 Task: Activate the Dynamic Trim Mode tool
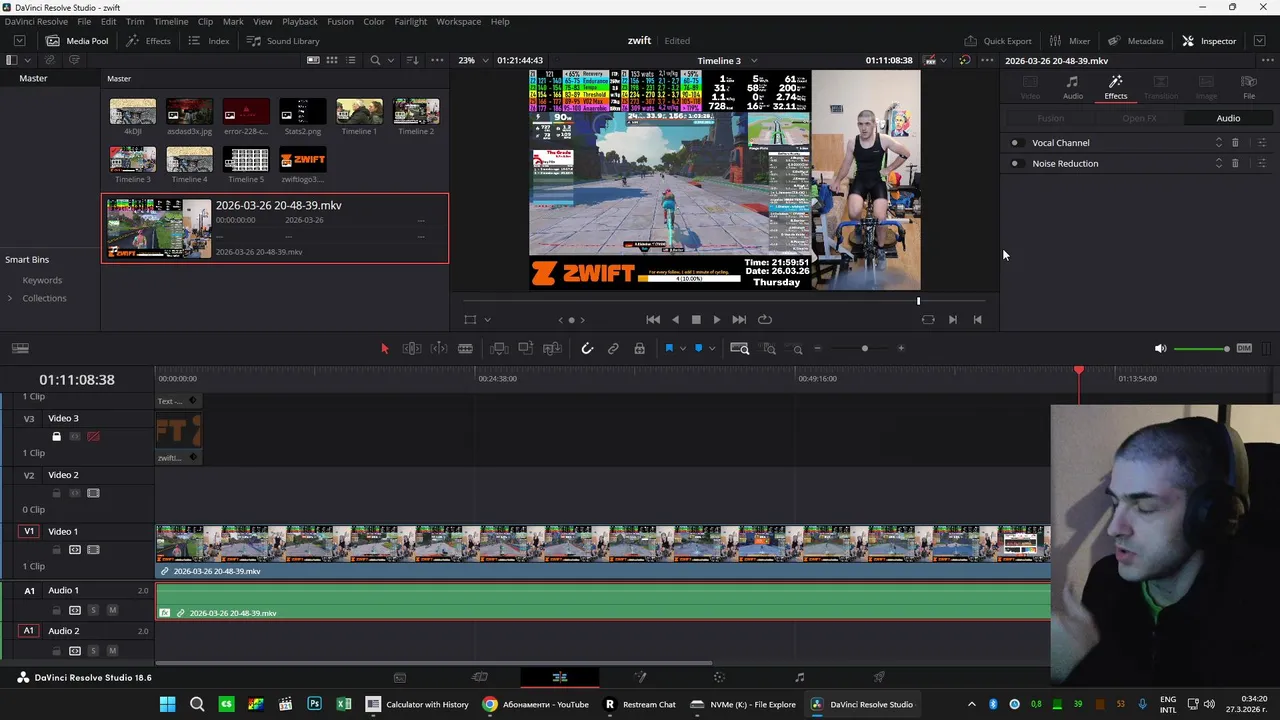[438, 348]
